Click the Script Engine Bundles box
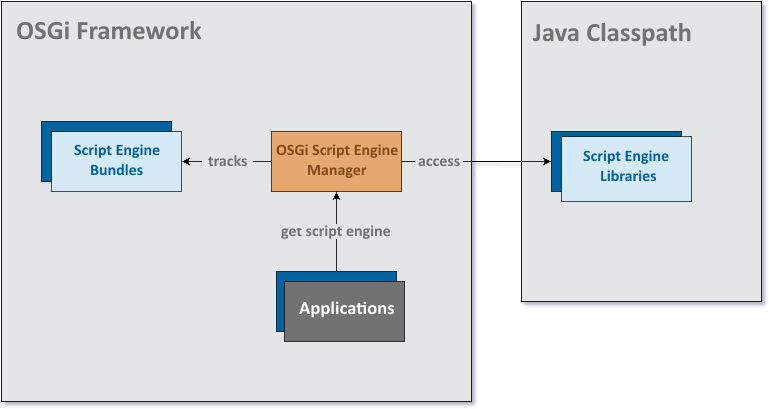Image resolution: width=769 pixels, height=409 pixels. pyautogui.click(x=116, y=161)
